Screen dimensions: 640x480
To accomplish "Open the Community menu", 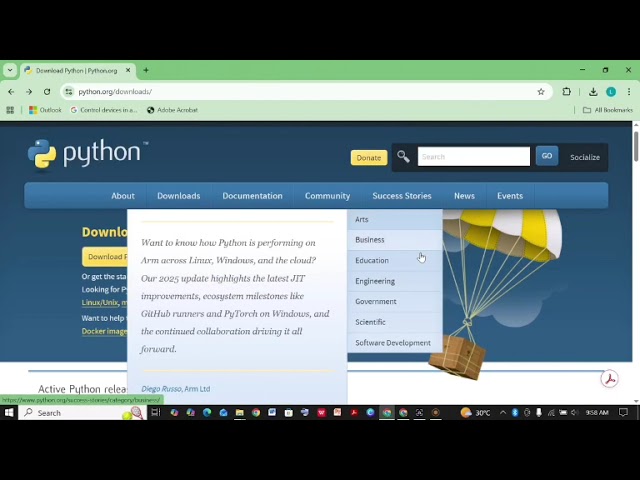I will (x=327, y=196).
